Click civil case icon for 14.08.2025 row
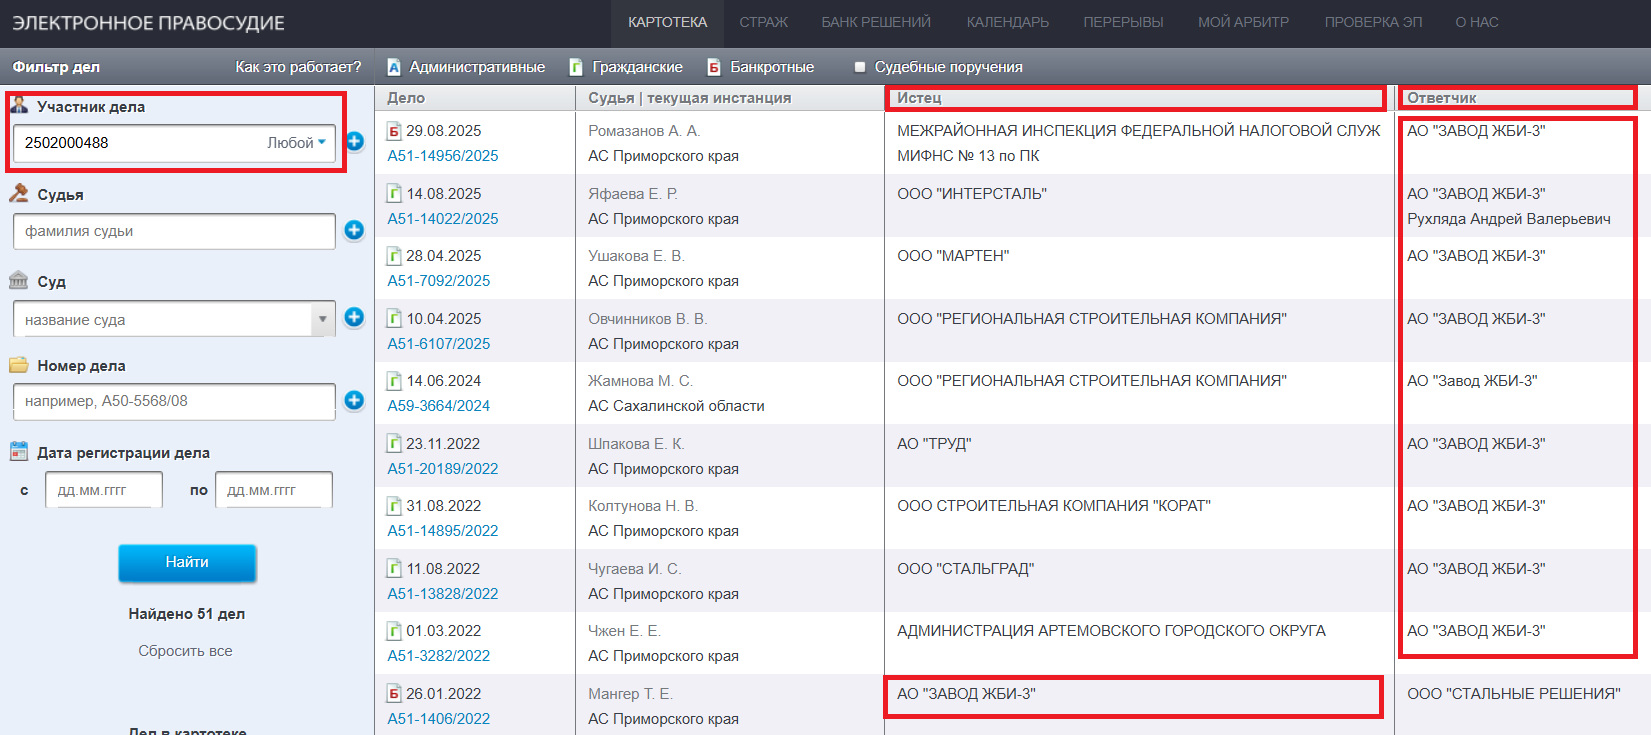1651x735 pixels. click(394, 194)
